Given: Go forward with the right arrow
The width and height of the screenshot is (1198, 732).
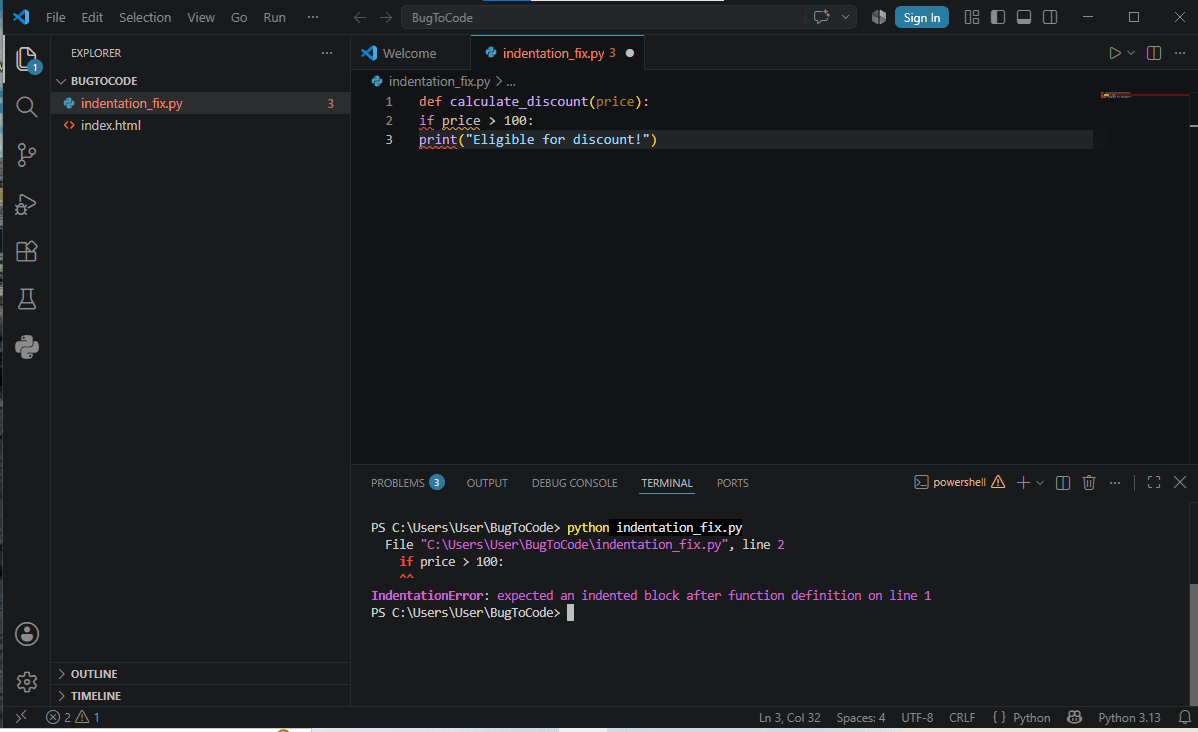Looking at the screenshot, I should [386, 18].
